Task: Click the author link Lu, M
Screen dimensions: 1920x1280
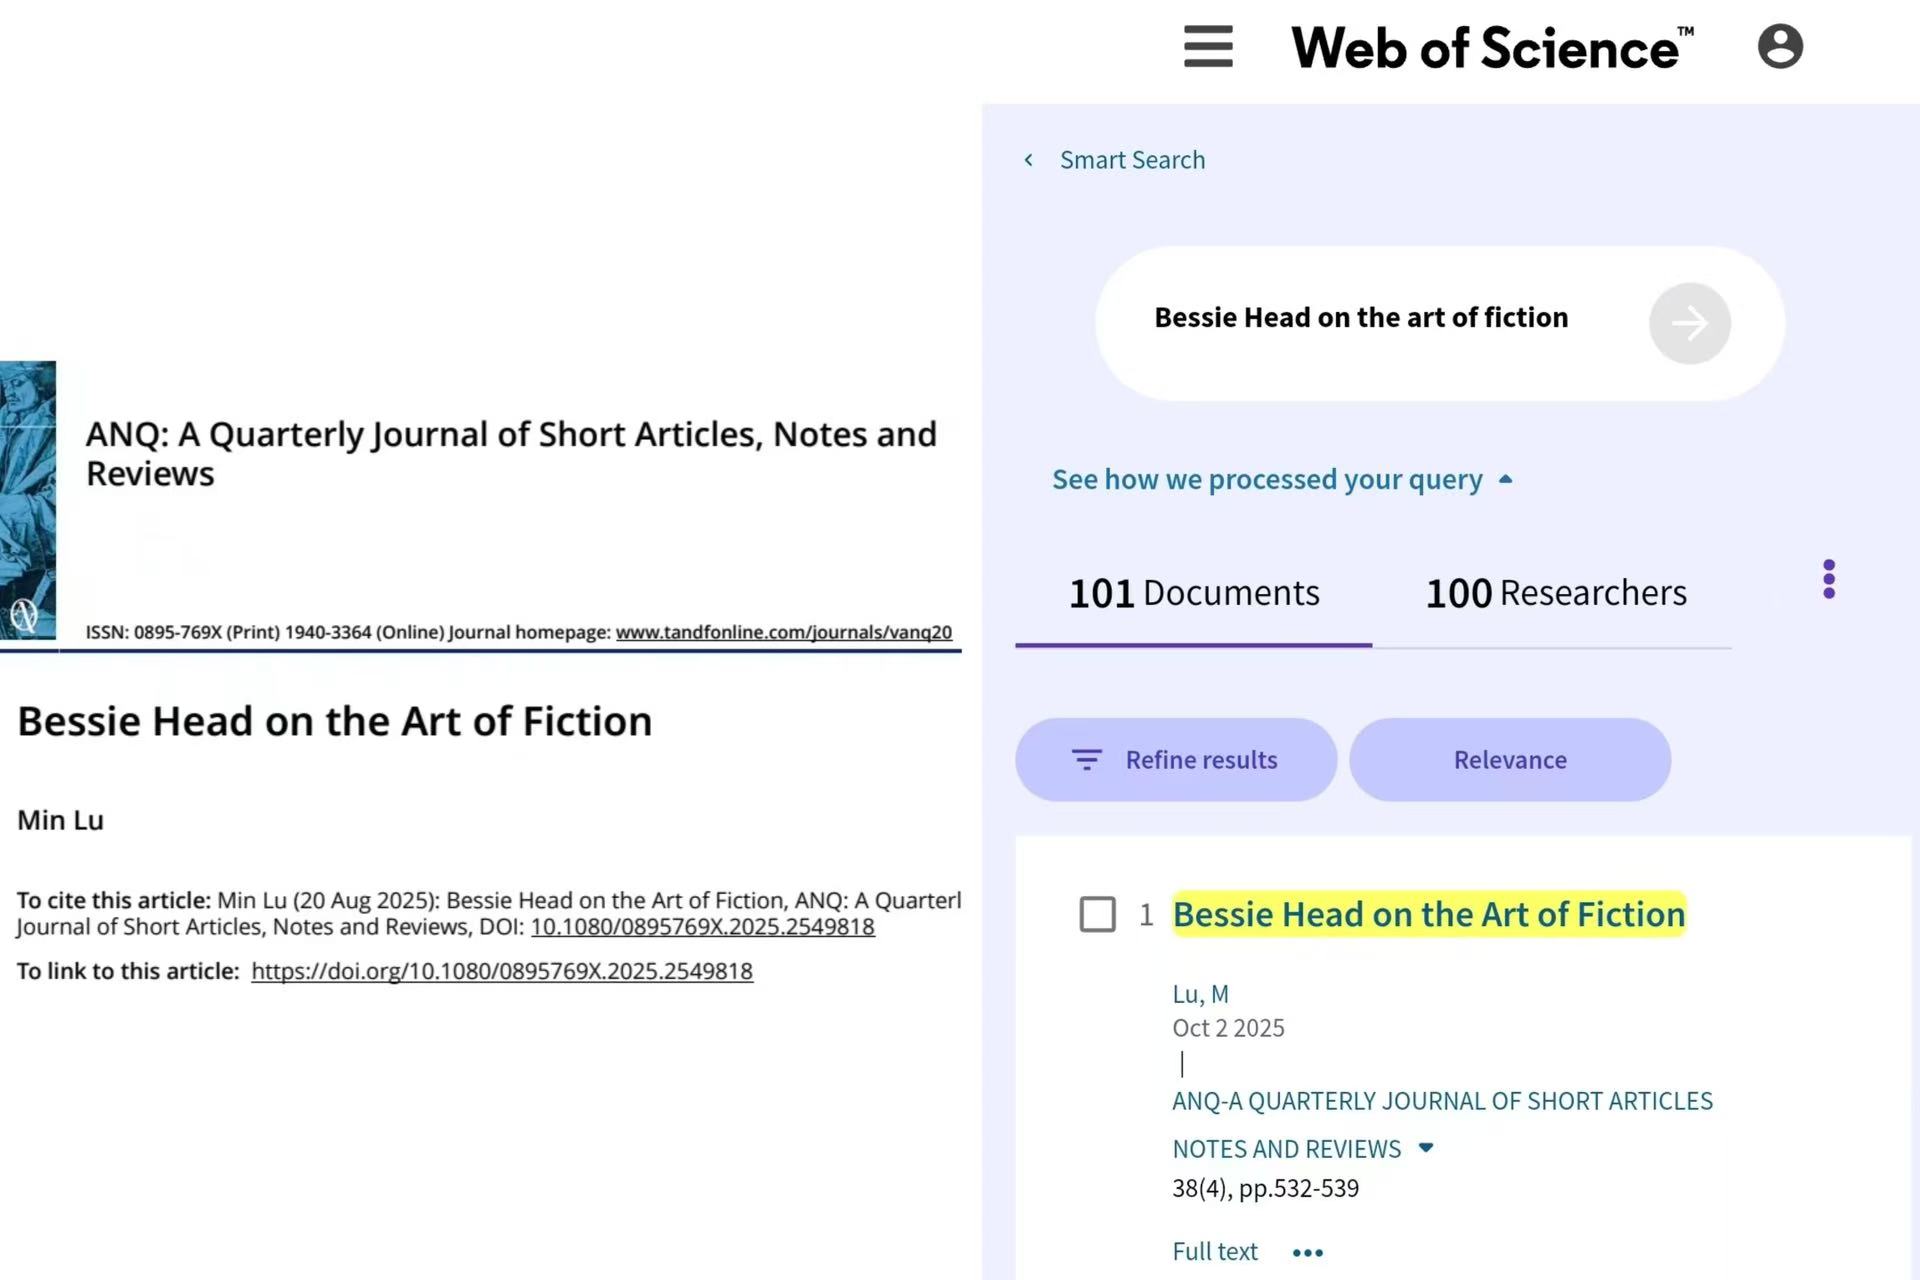Action: [1200, 994]
